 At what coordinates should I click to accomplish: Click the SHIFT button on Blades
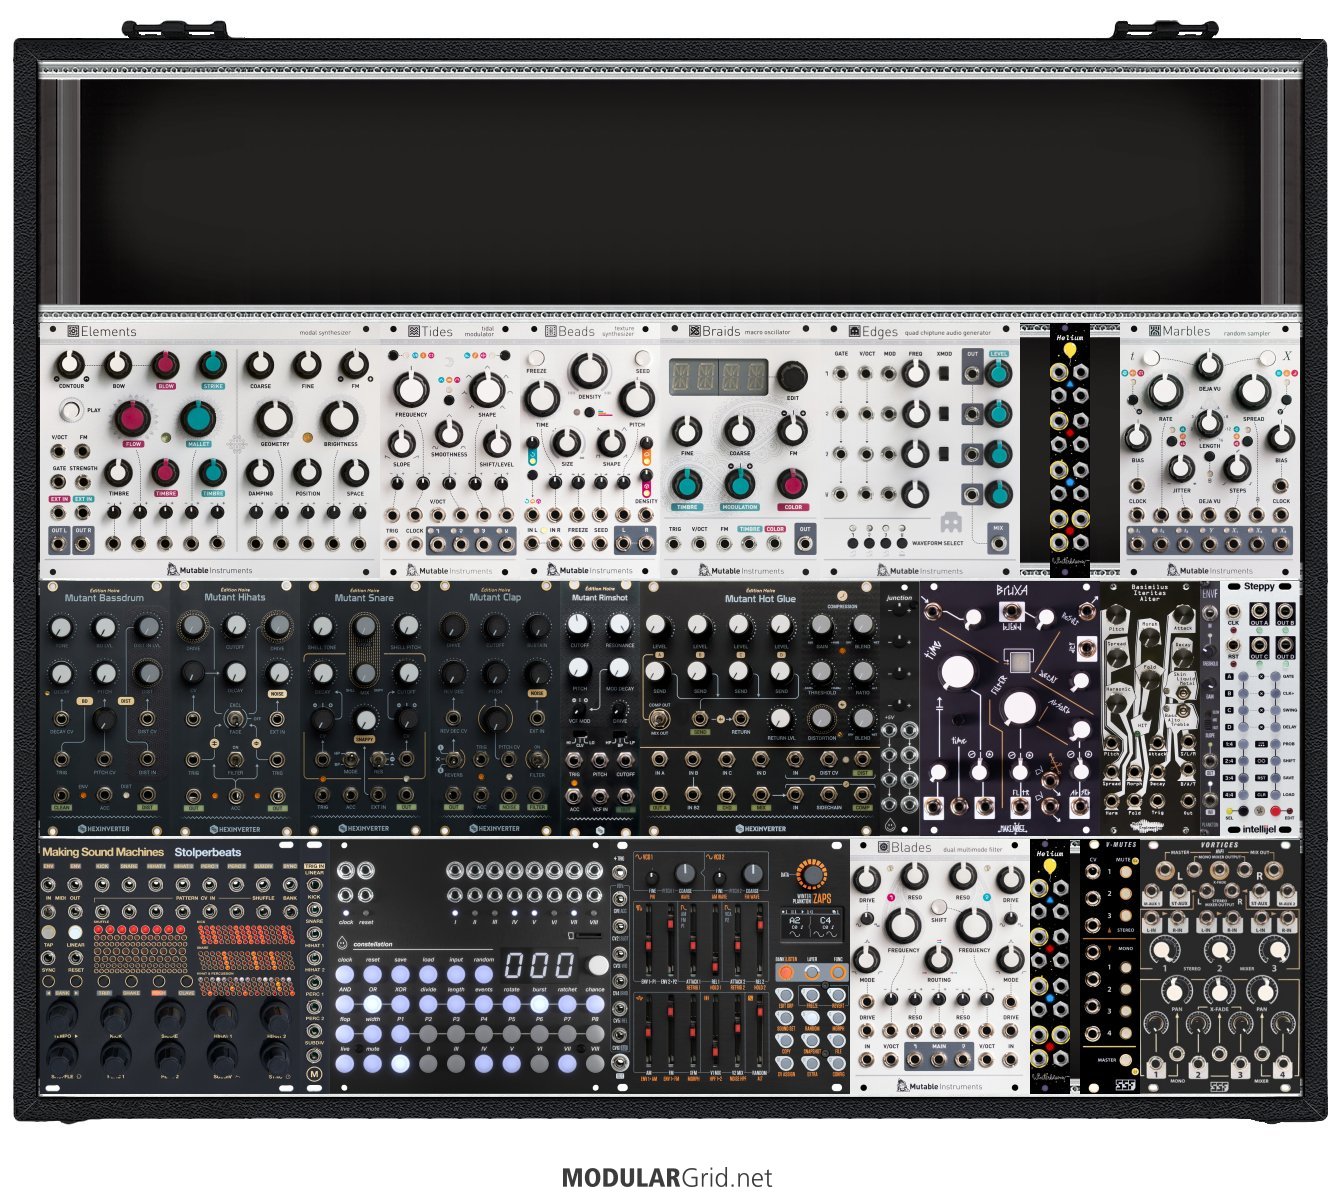point(938,907)
